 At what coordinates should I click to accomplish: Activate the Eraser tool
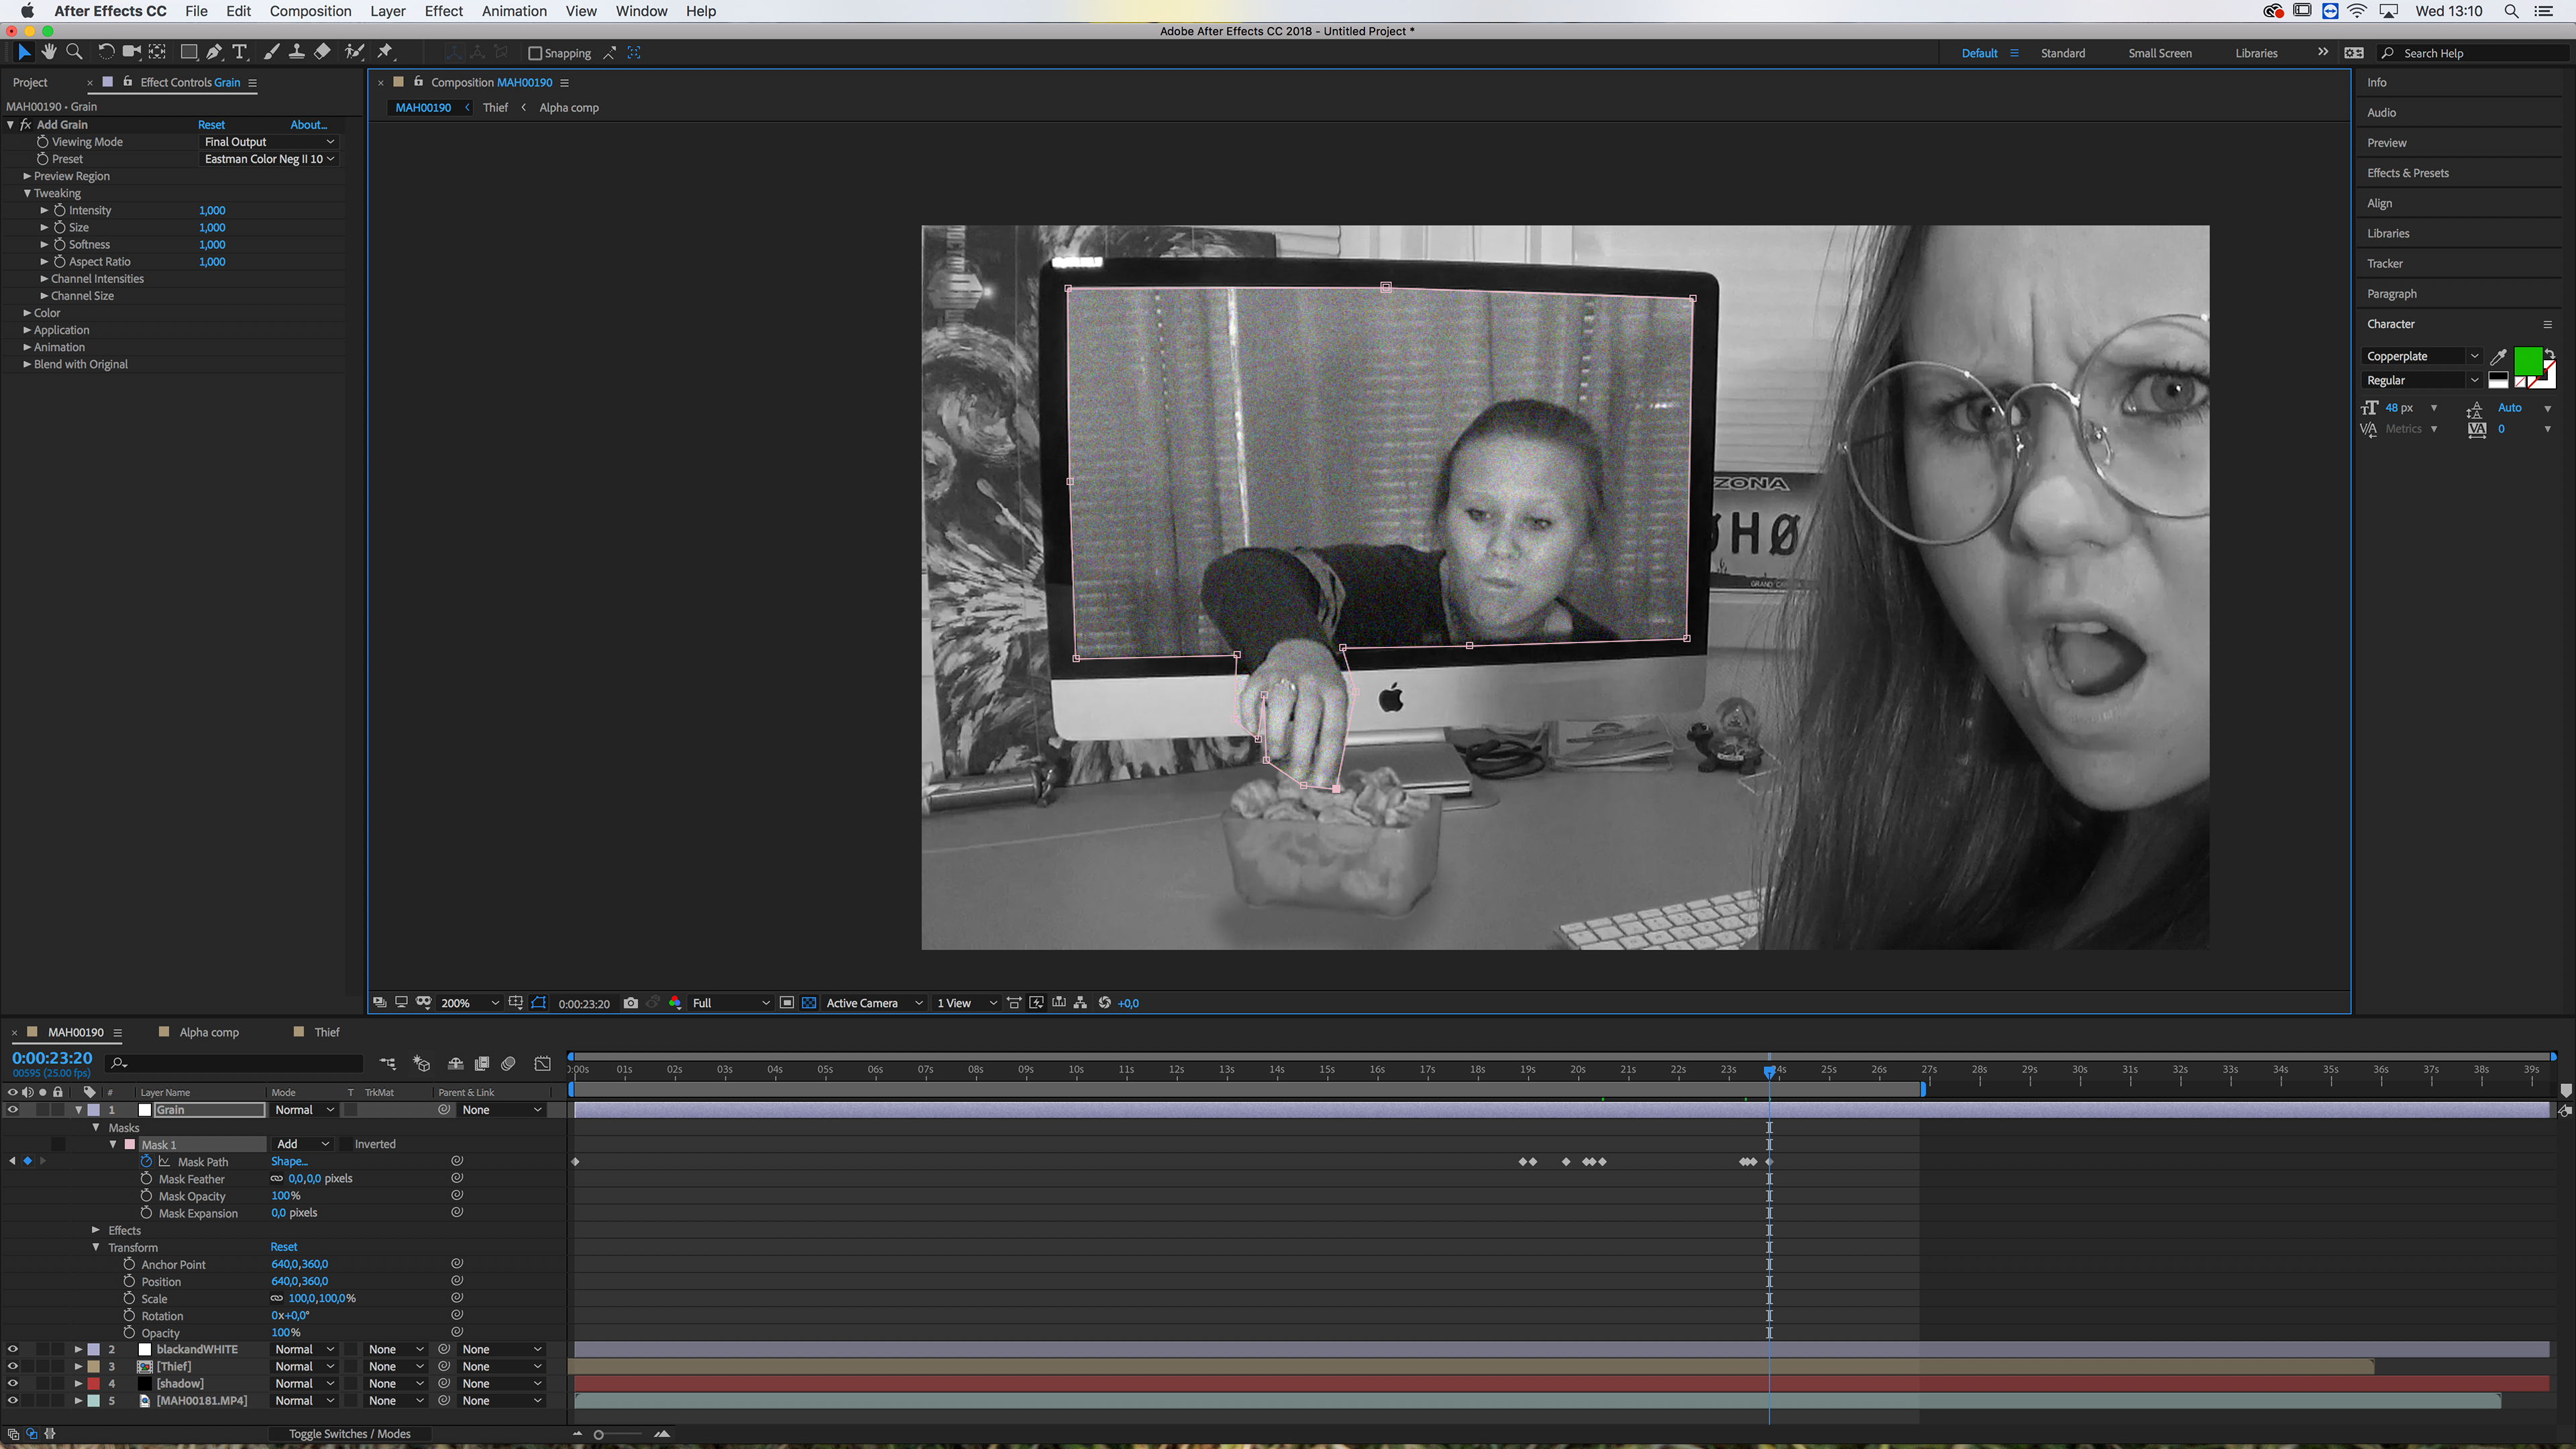click(x=322, y=52)
